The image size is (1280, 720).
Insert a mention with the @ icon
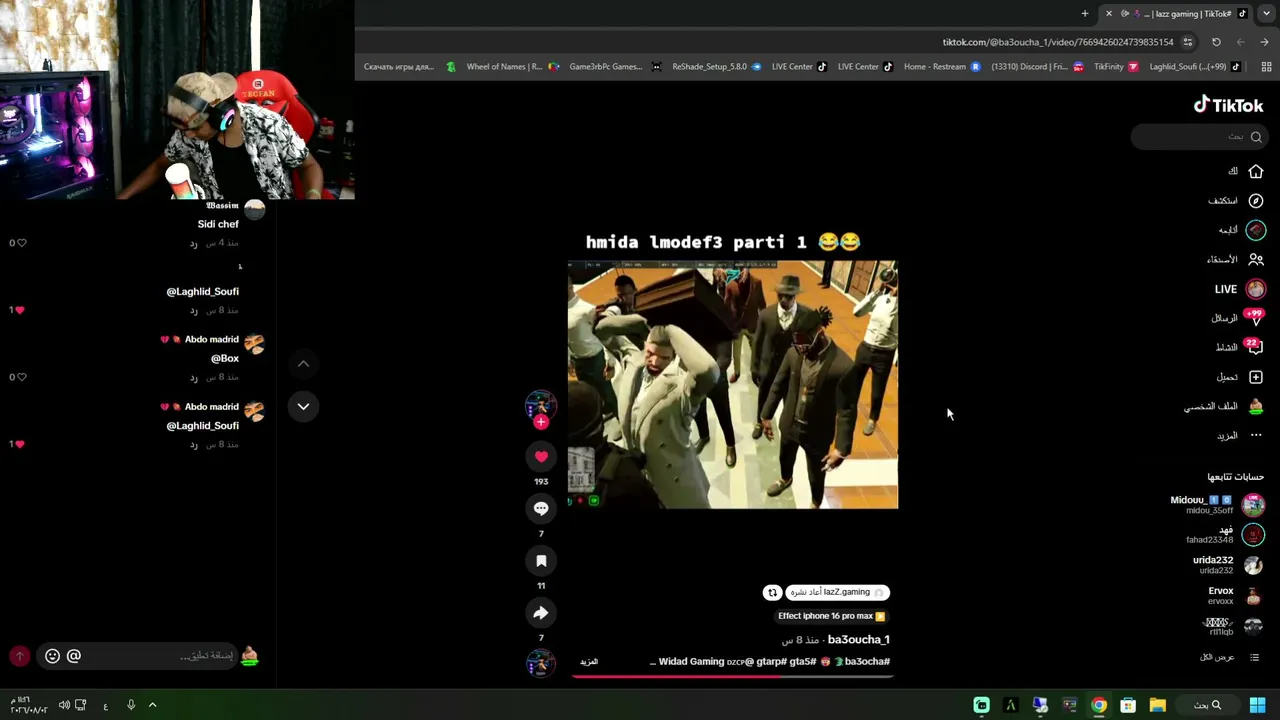click(74, 656)
